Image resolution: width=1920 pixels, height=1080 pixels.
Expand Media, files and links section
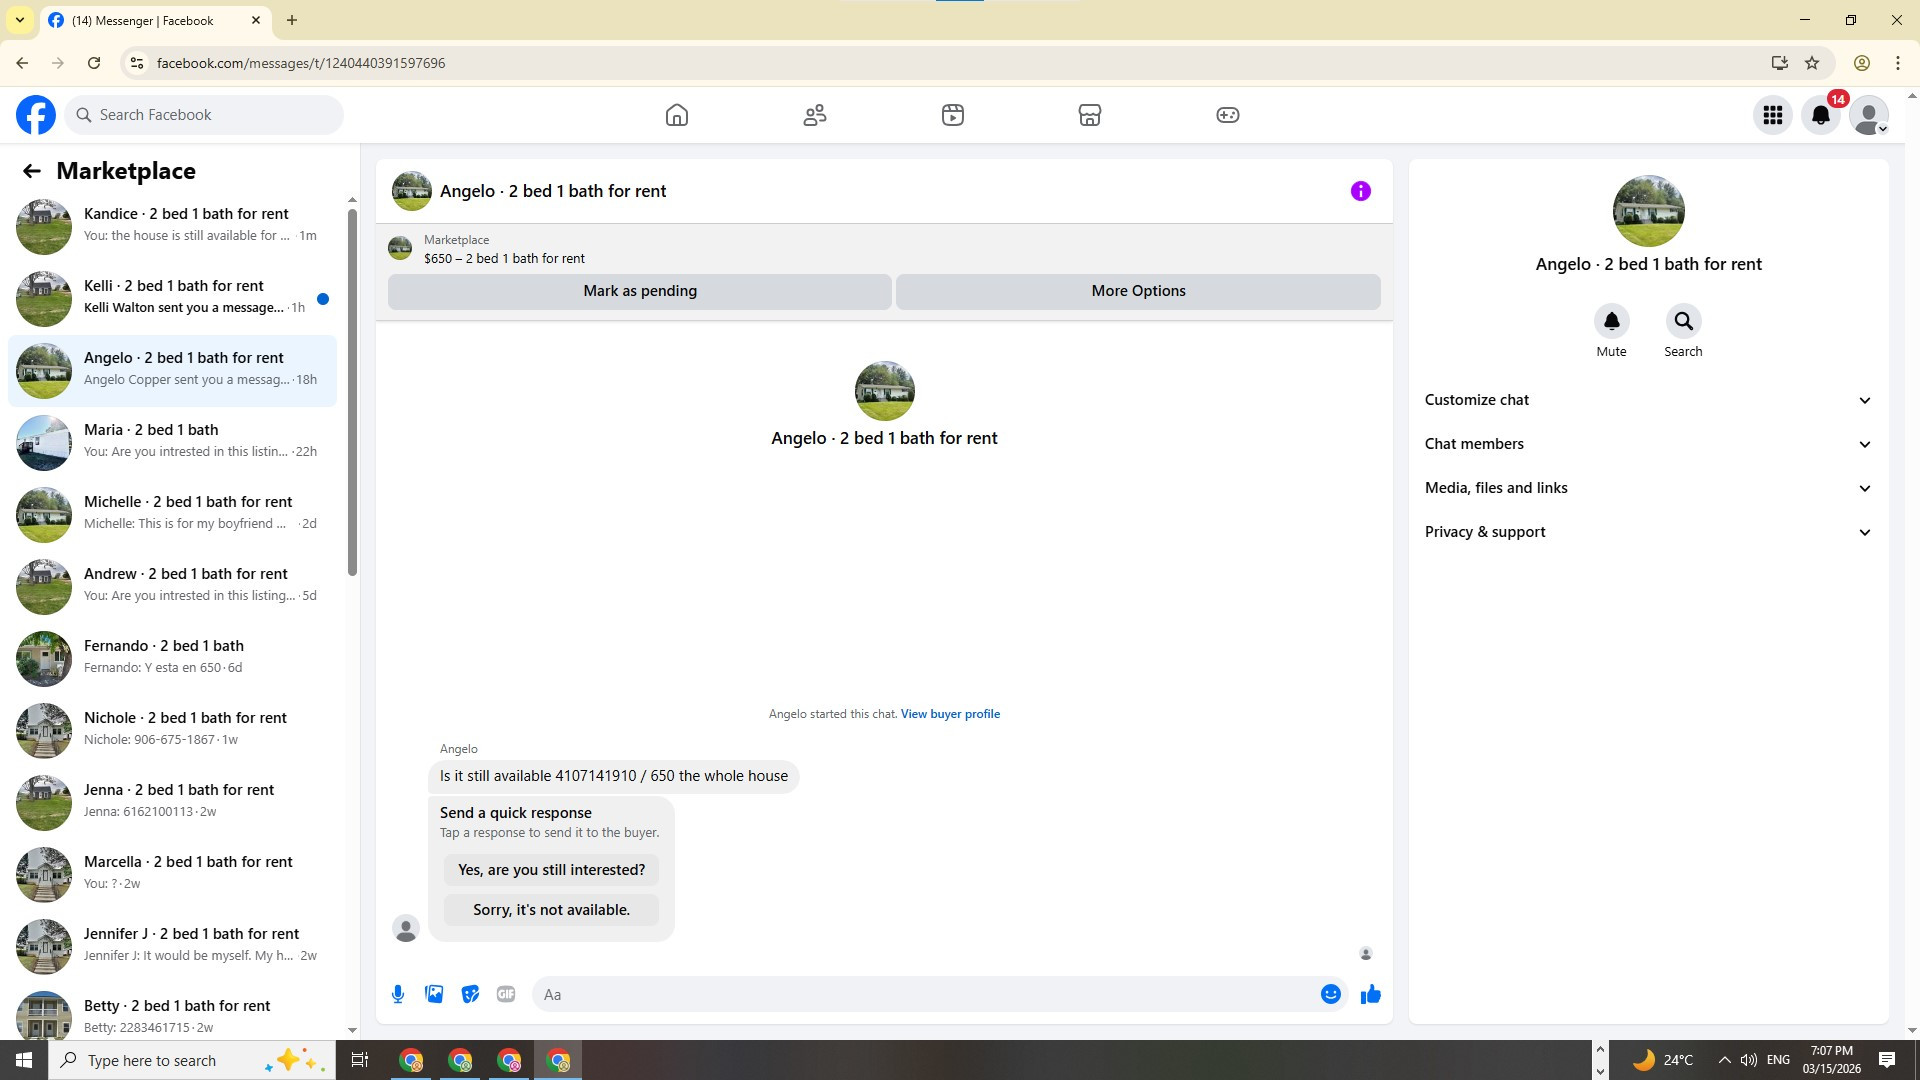click(1648, 488)
